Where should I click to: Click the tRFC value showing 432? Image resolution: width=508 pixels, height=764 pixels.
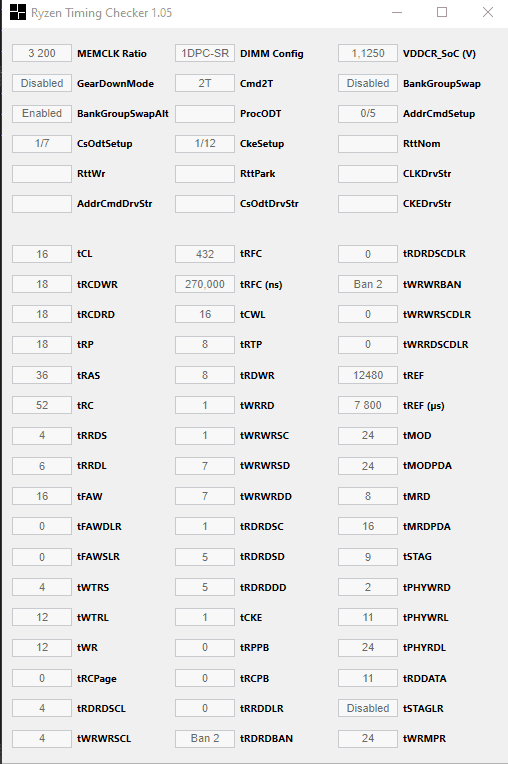point(205,254)
